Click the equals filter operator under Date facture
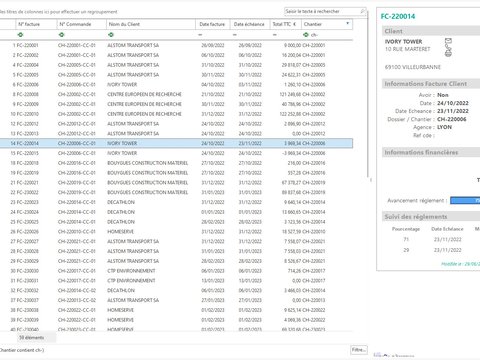 pos(200,35)
